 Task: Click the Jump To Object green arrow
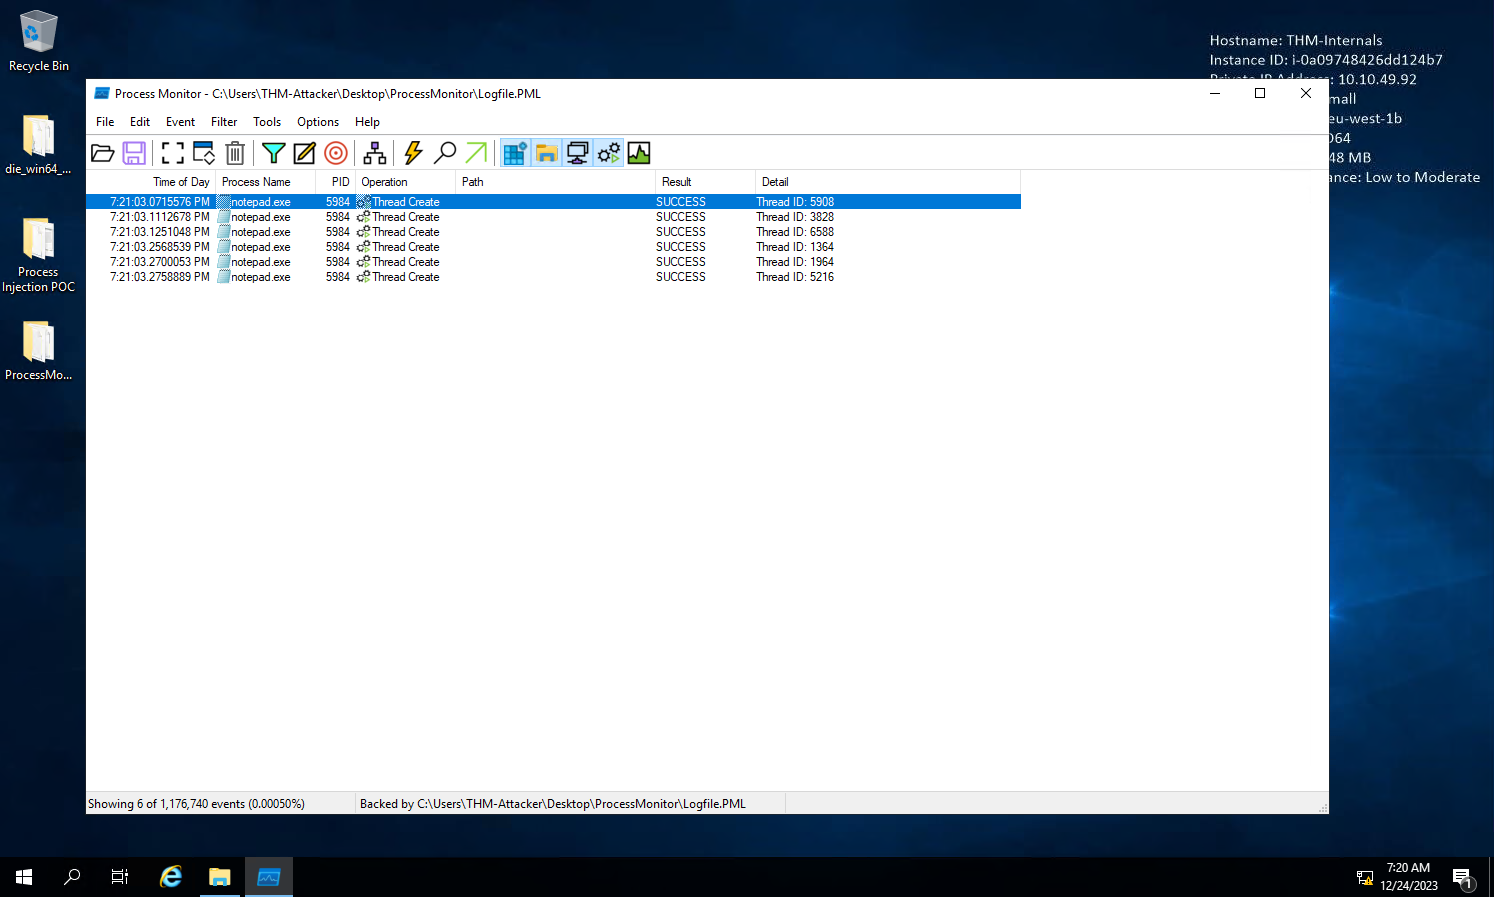[476, 153]
